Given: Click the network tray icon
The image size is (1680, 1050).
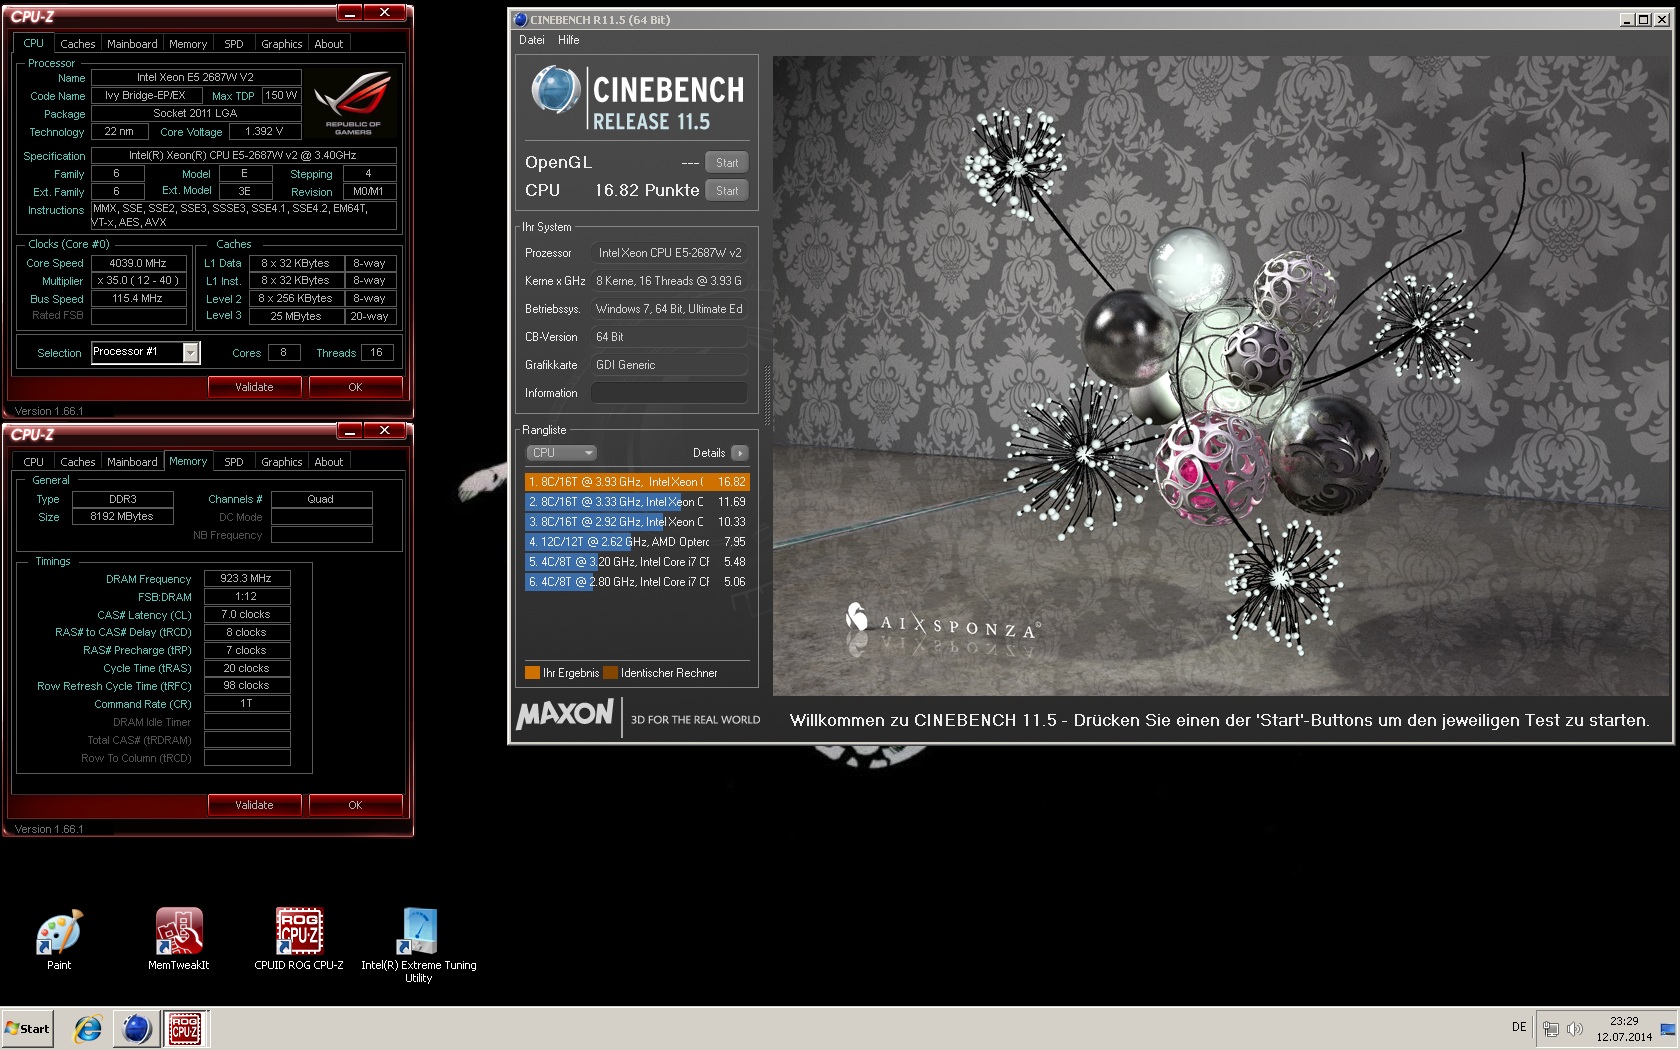Looking at the screenshot, I should coord(1551,1028).
